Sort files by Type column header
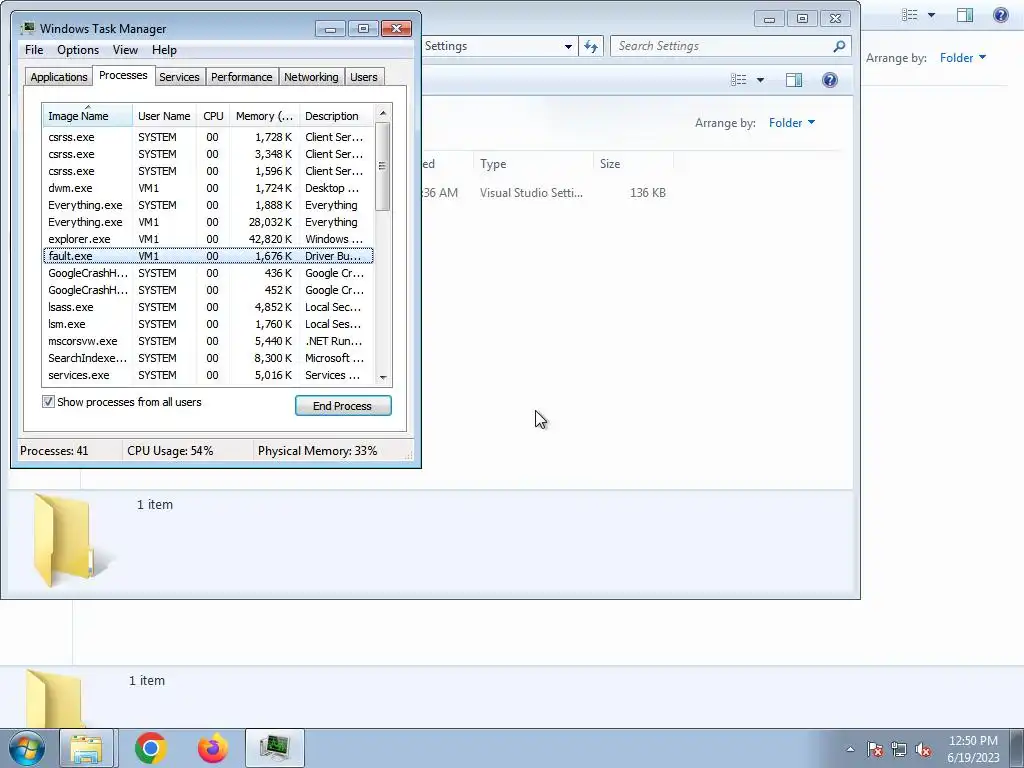 533,164
